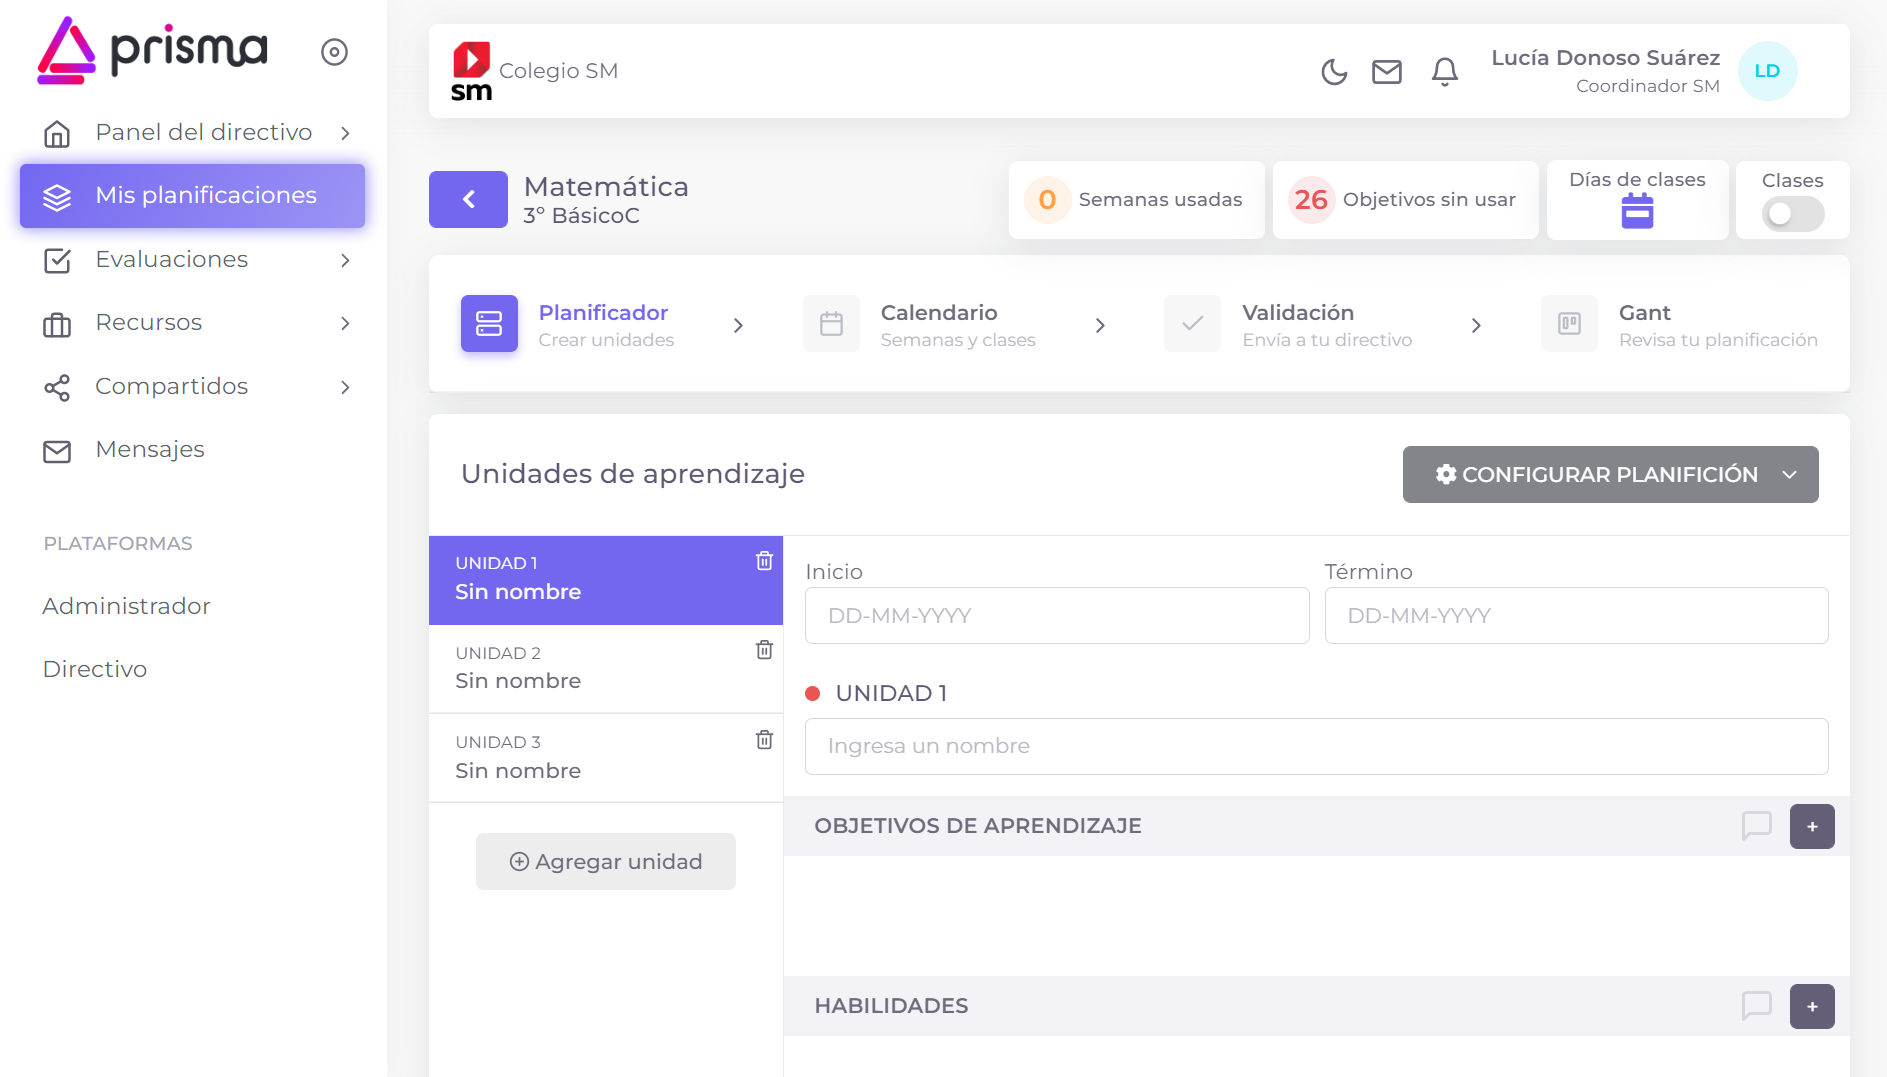Open Mensajes in the sidebar

(x=150, y=450)
